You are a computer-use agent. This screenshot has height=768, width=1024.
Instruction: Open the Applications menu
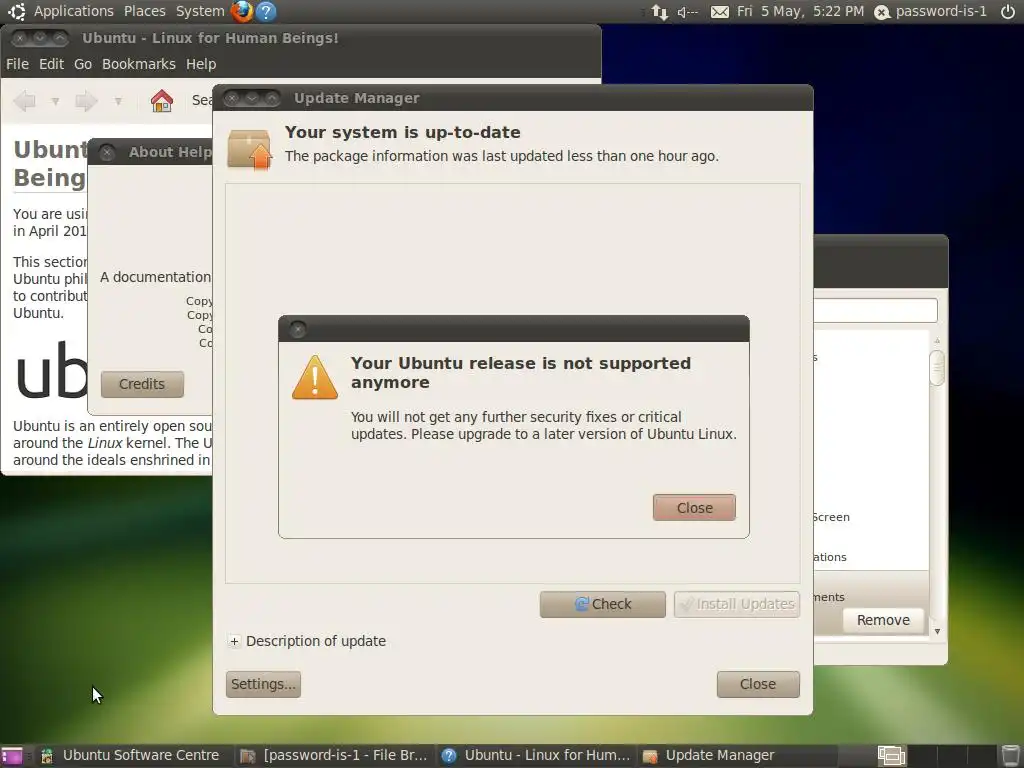(x=73, y=11)
